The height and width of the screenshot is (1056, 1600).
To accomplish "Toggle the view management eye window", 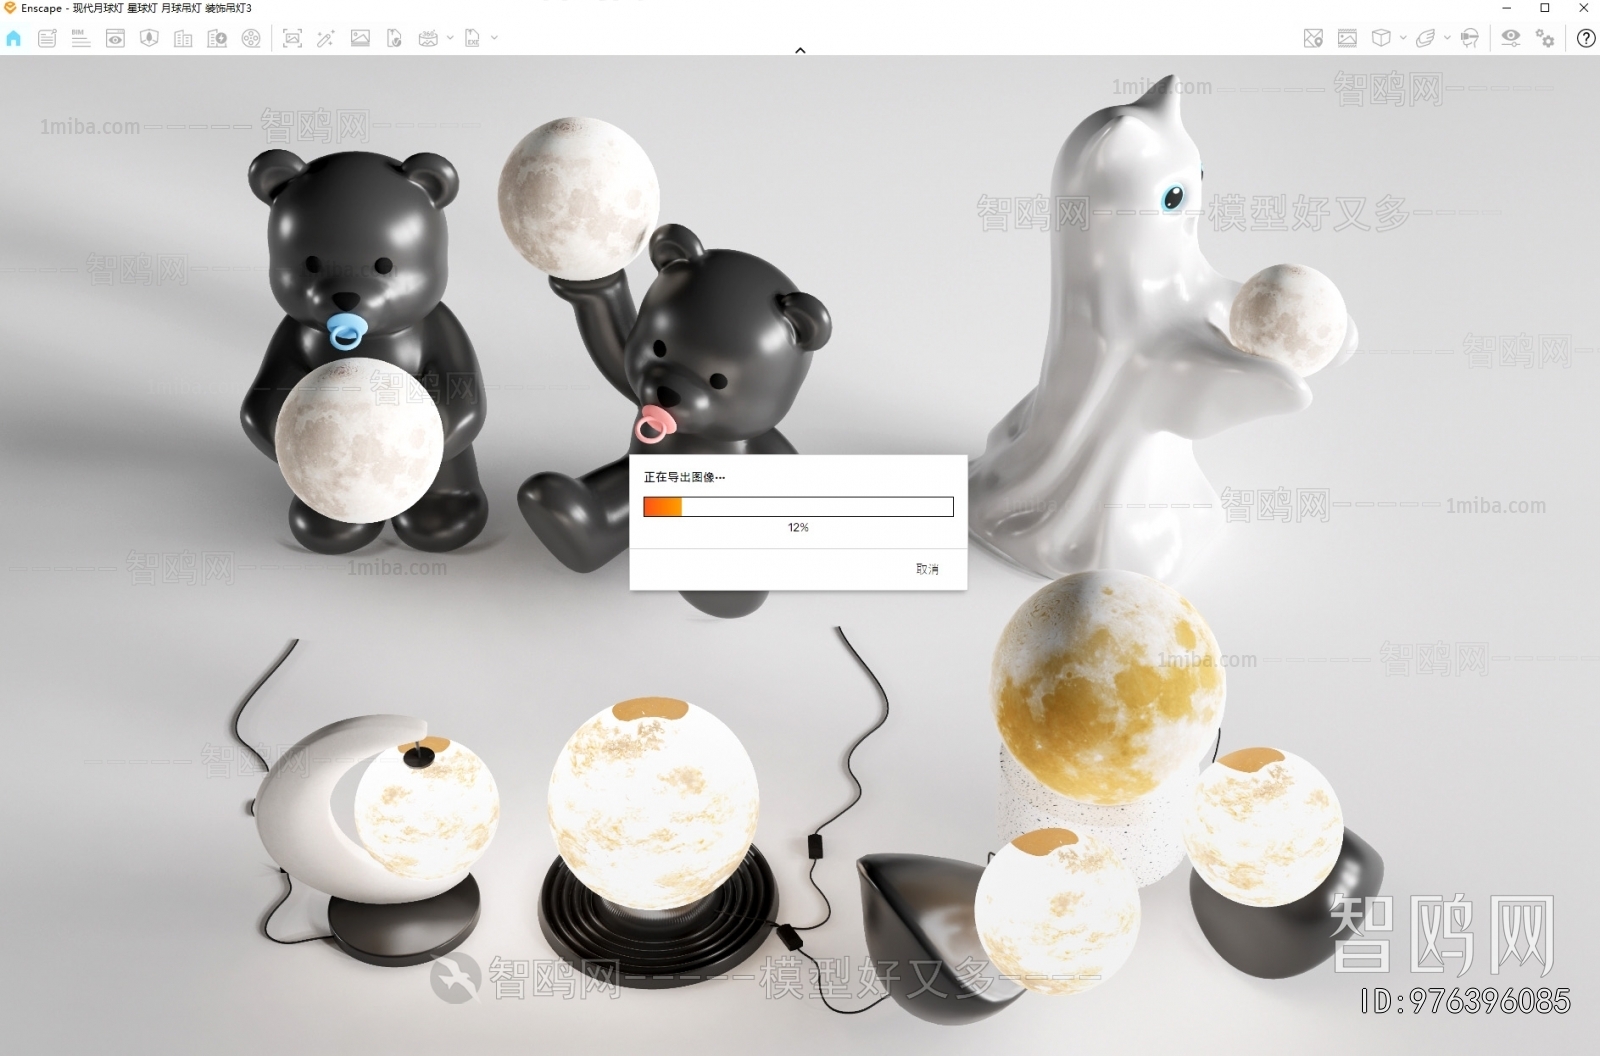I will [115, 39].
